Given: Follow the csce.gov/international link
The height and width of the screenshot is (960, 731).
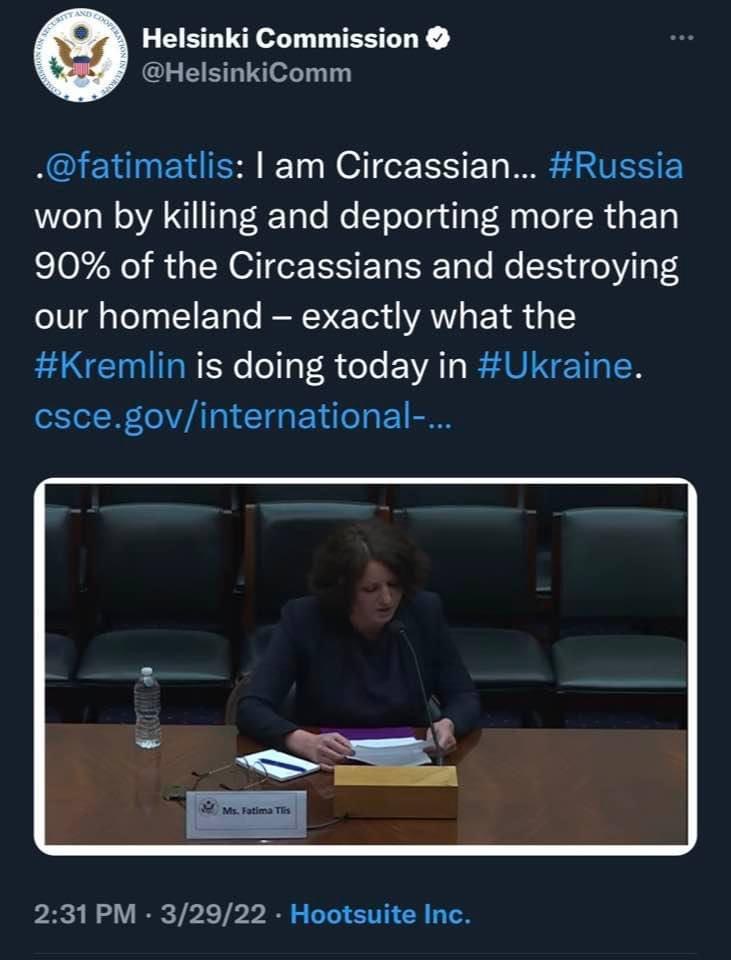Looking at the screenshot, I should (x=243, y=415).
